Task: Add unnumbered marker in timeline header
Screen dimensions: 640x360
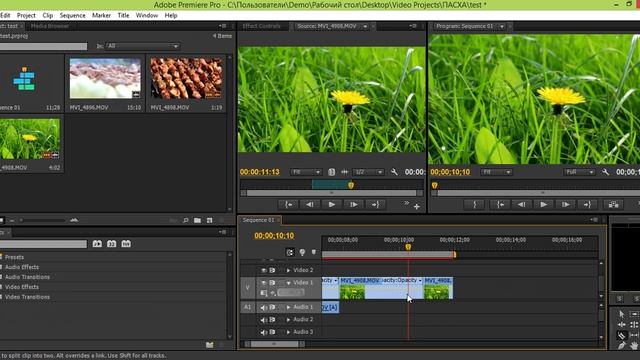Action: pos(313,252)
